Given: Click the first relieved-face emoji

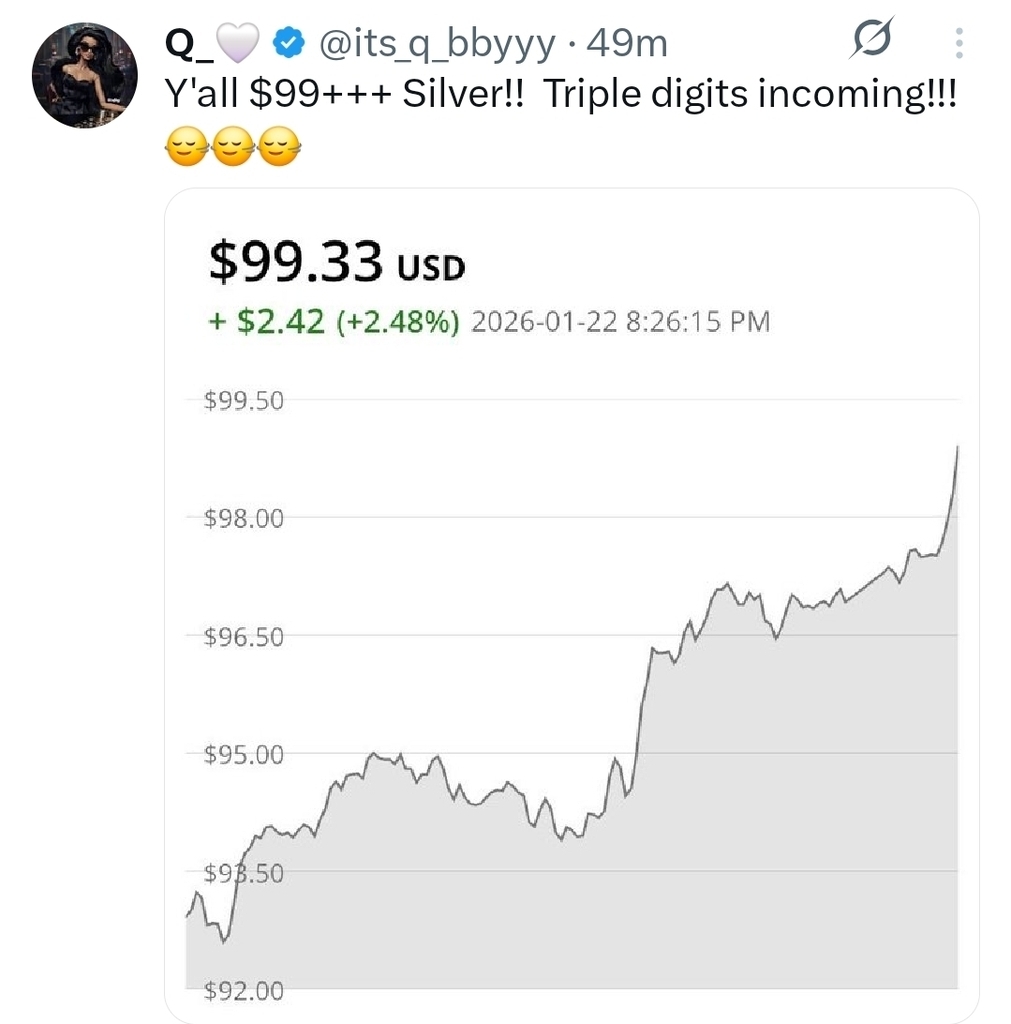Looking at the screenshot, I should (x=182, y=150).
